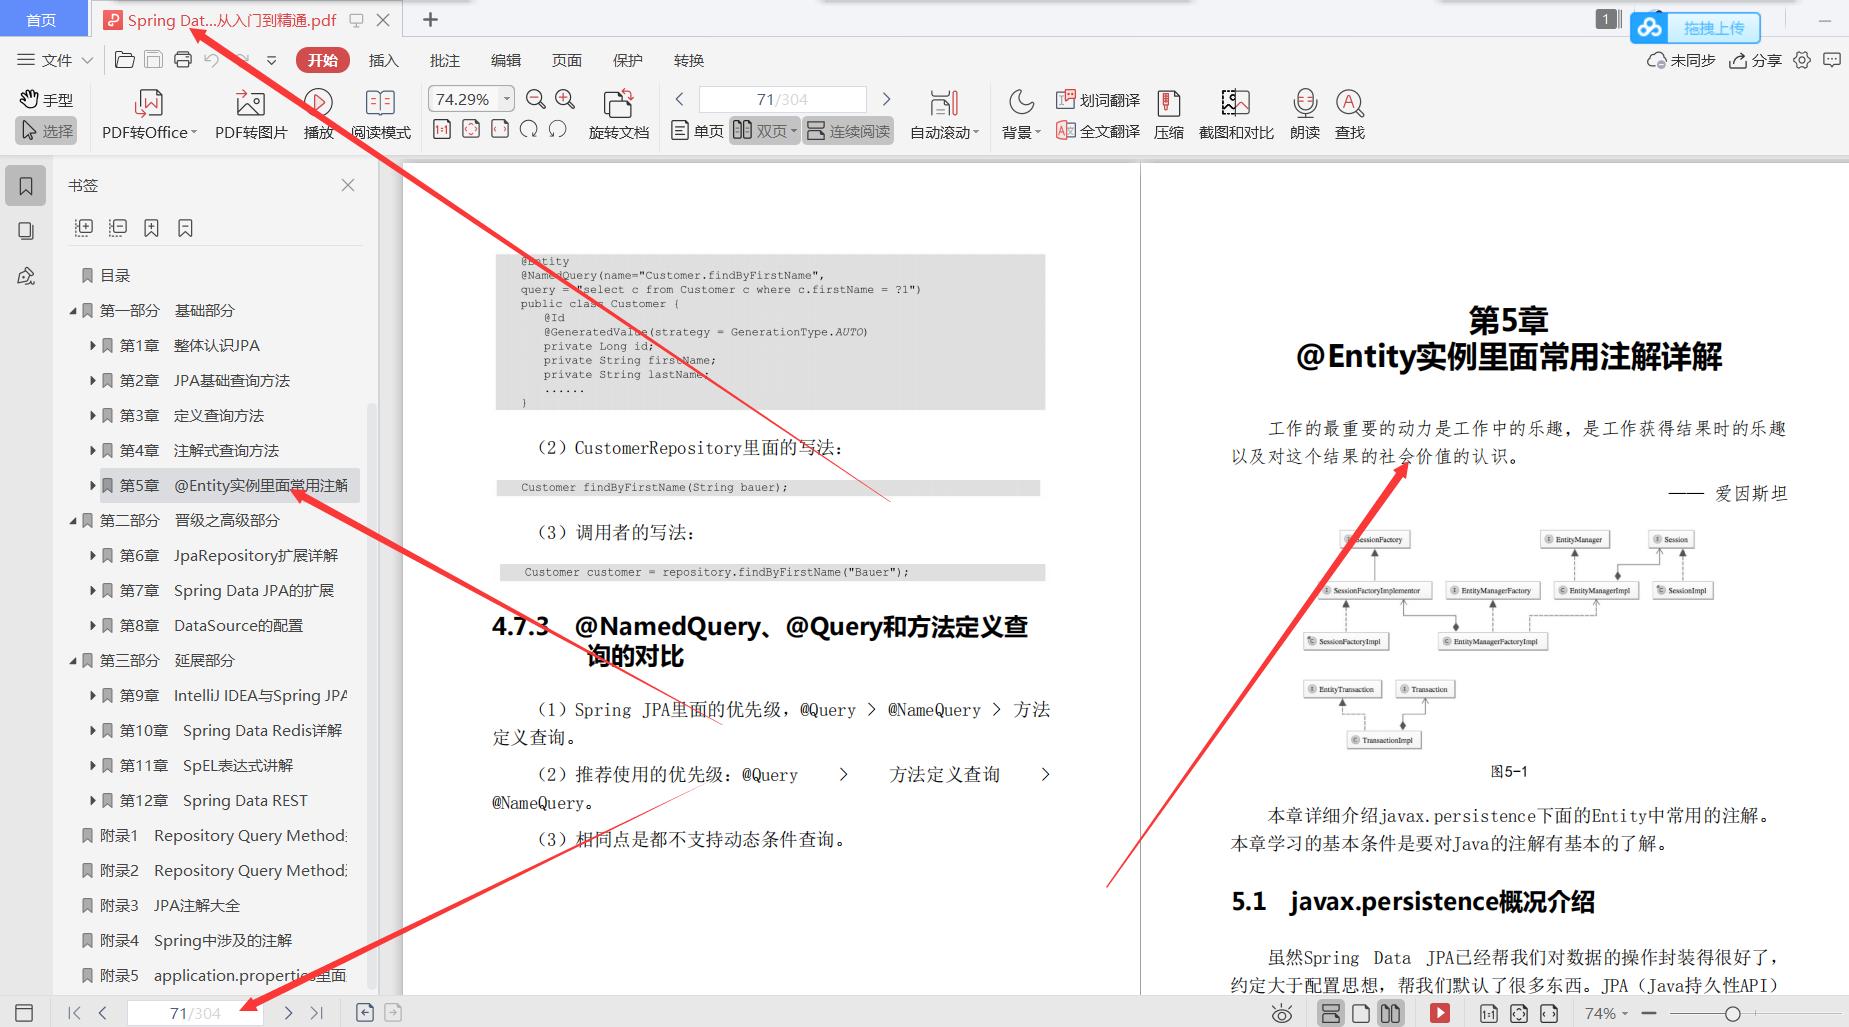The image size is (1849, 1027).
Task: Click the 压缩 compress icon
Action: [1168, 104]
